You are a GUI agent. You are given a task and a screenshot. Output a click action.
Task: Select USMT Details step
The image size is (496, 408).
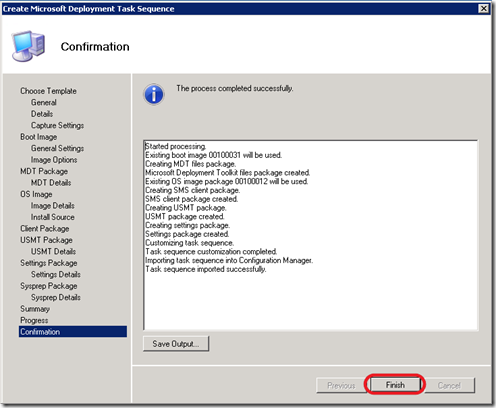click(x=53, y=251)
